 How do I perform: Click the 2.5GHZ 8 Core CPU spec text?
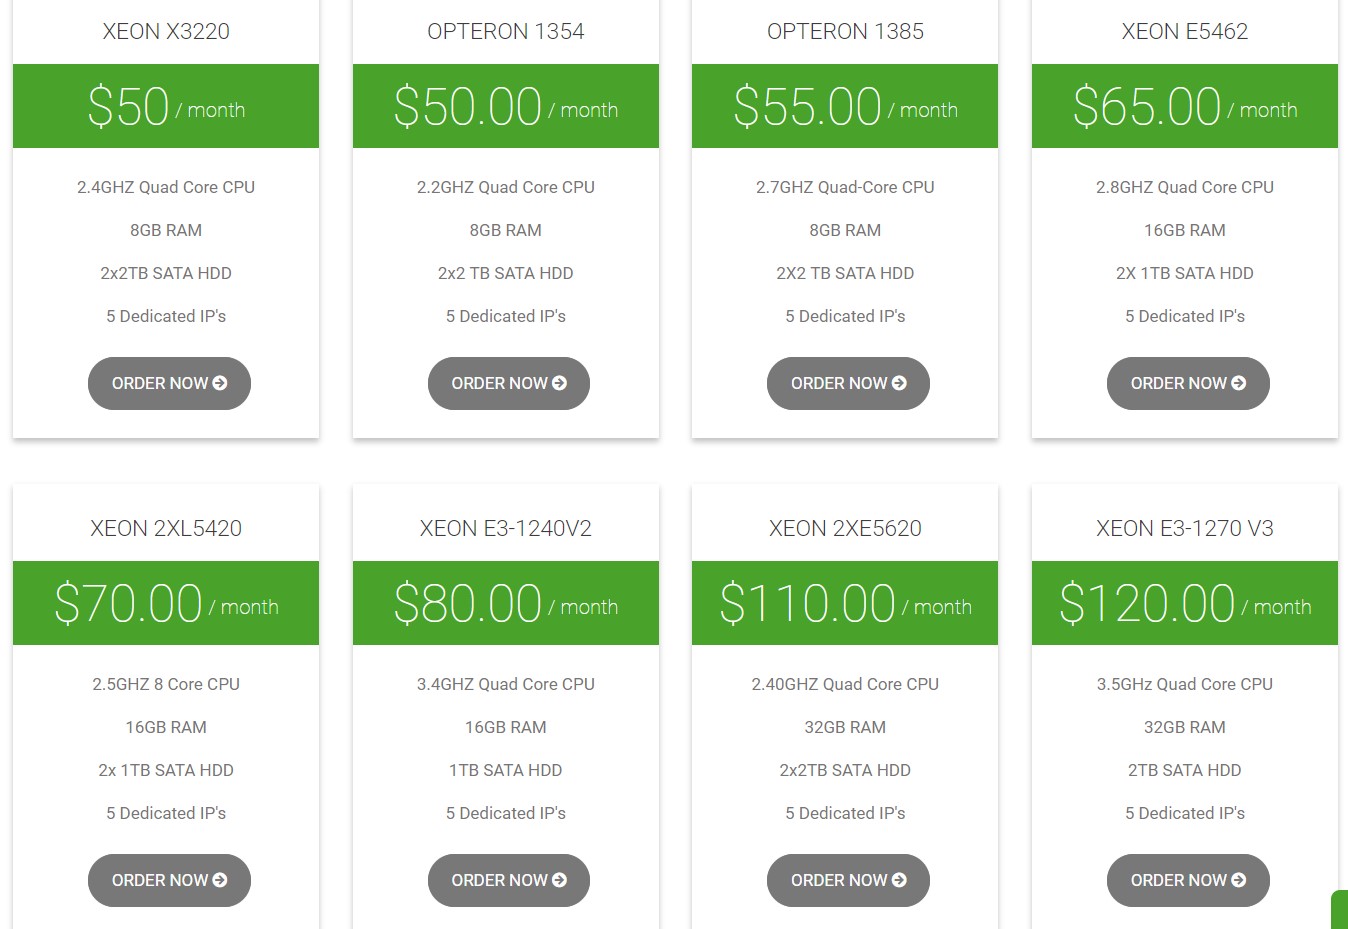point(166,684)
